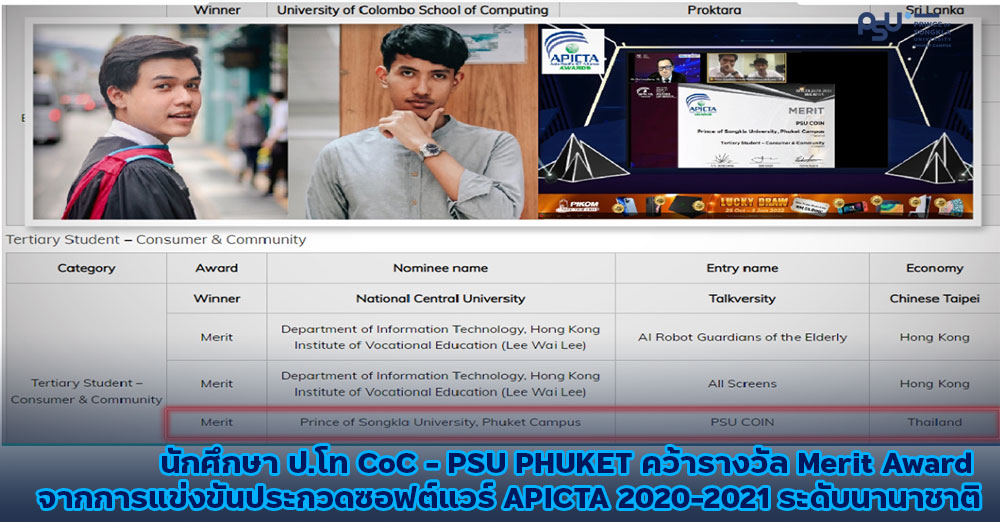Select the webcam feed showing two students

(746, 68)
